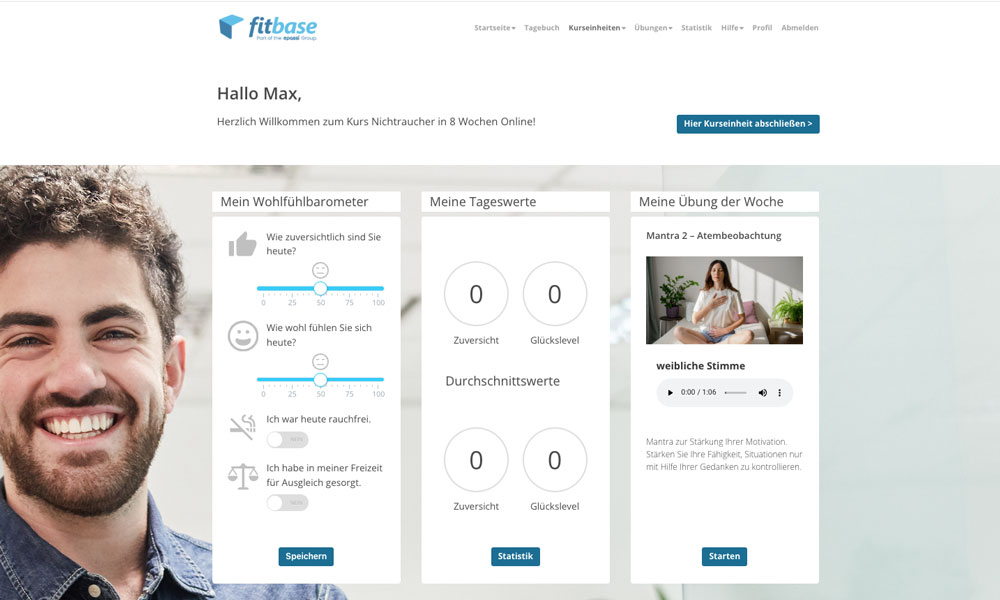This screenshot has height=600, width=1000.
Task: Open the Kurseinheiten dropdown
Action: pyautogui.click(x=594, y=27)
